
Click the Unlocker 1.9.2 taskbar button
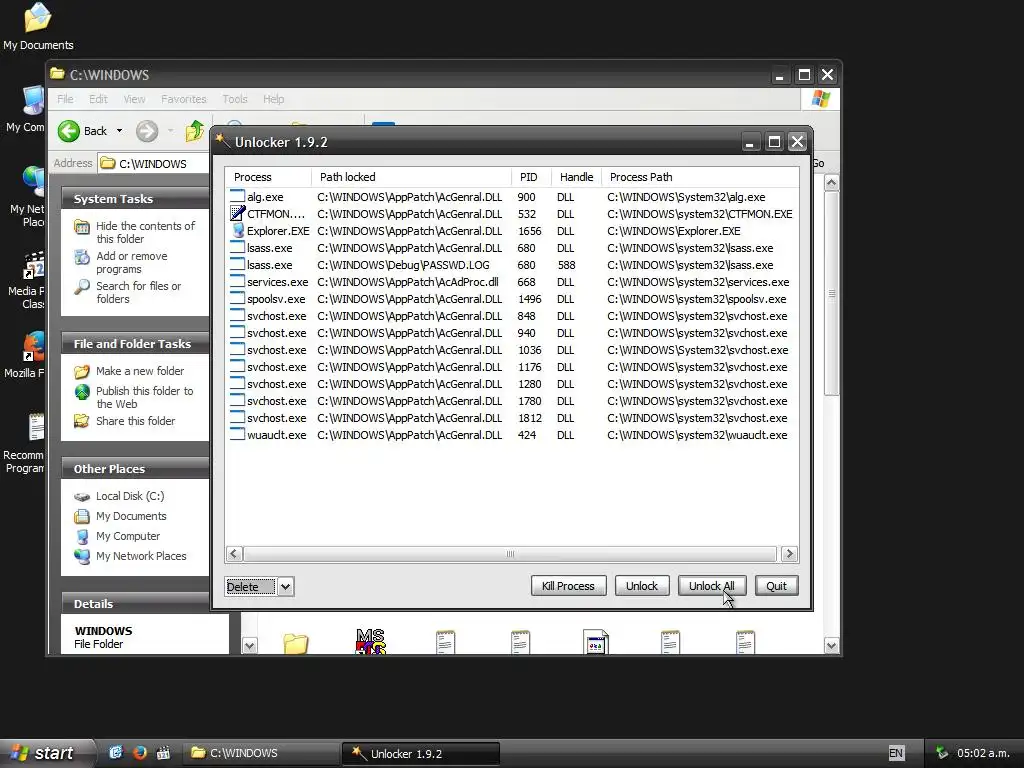421,754
